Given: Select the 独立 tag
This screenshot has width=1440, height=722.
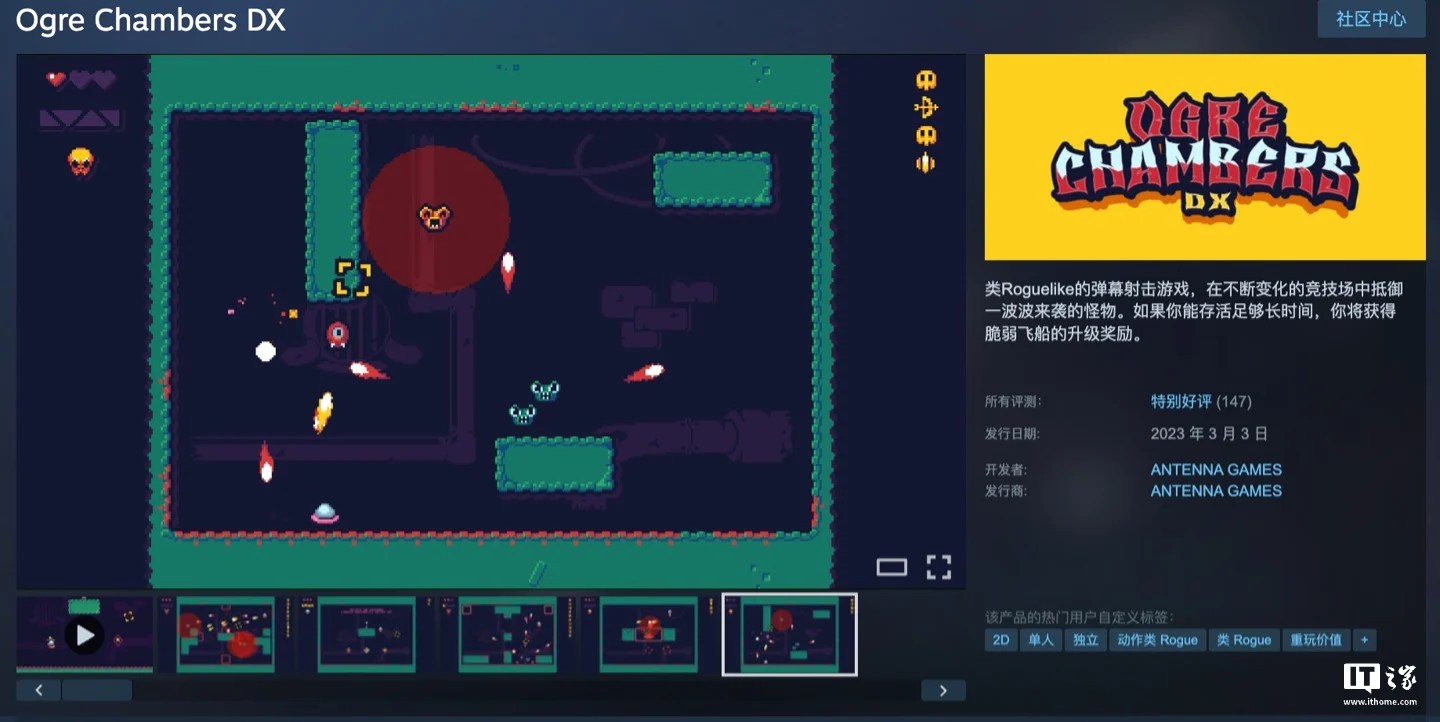Looking at the screenshot, I should click(x=1086, y=640).
